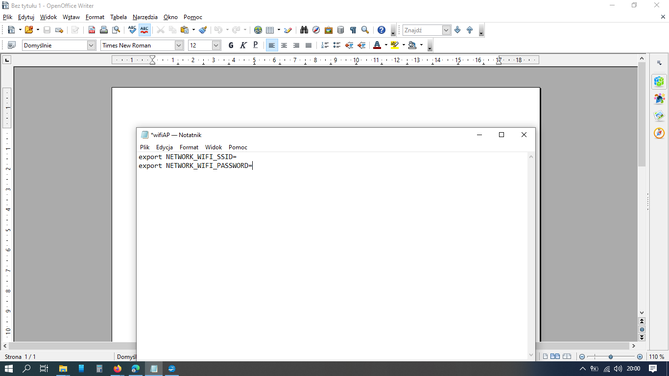
Task: Open the Gallery icon in toolbar
Action: [329, 30]
